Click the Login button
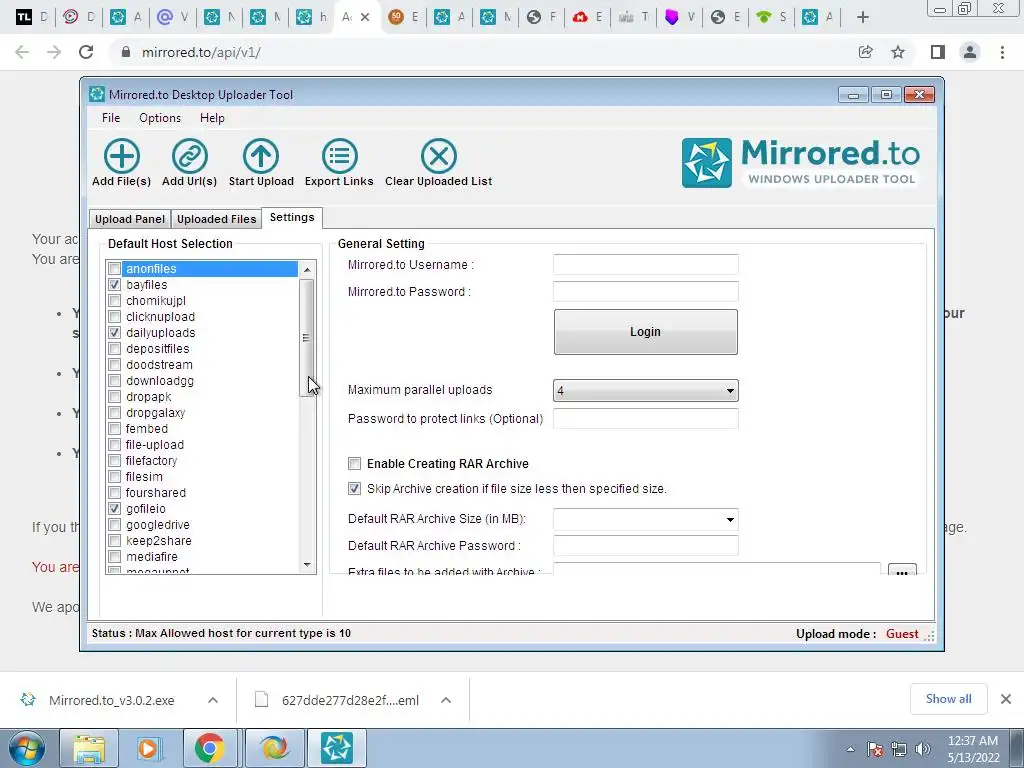This screenshot has height=768, width=1024. click(645, 332)
